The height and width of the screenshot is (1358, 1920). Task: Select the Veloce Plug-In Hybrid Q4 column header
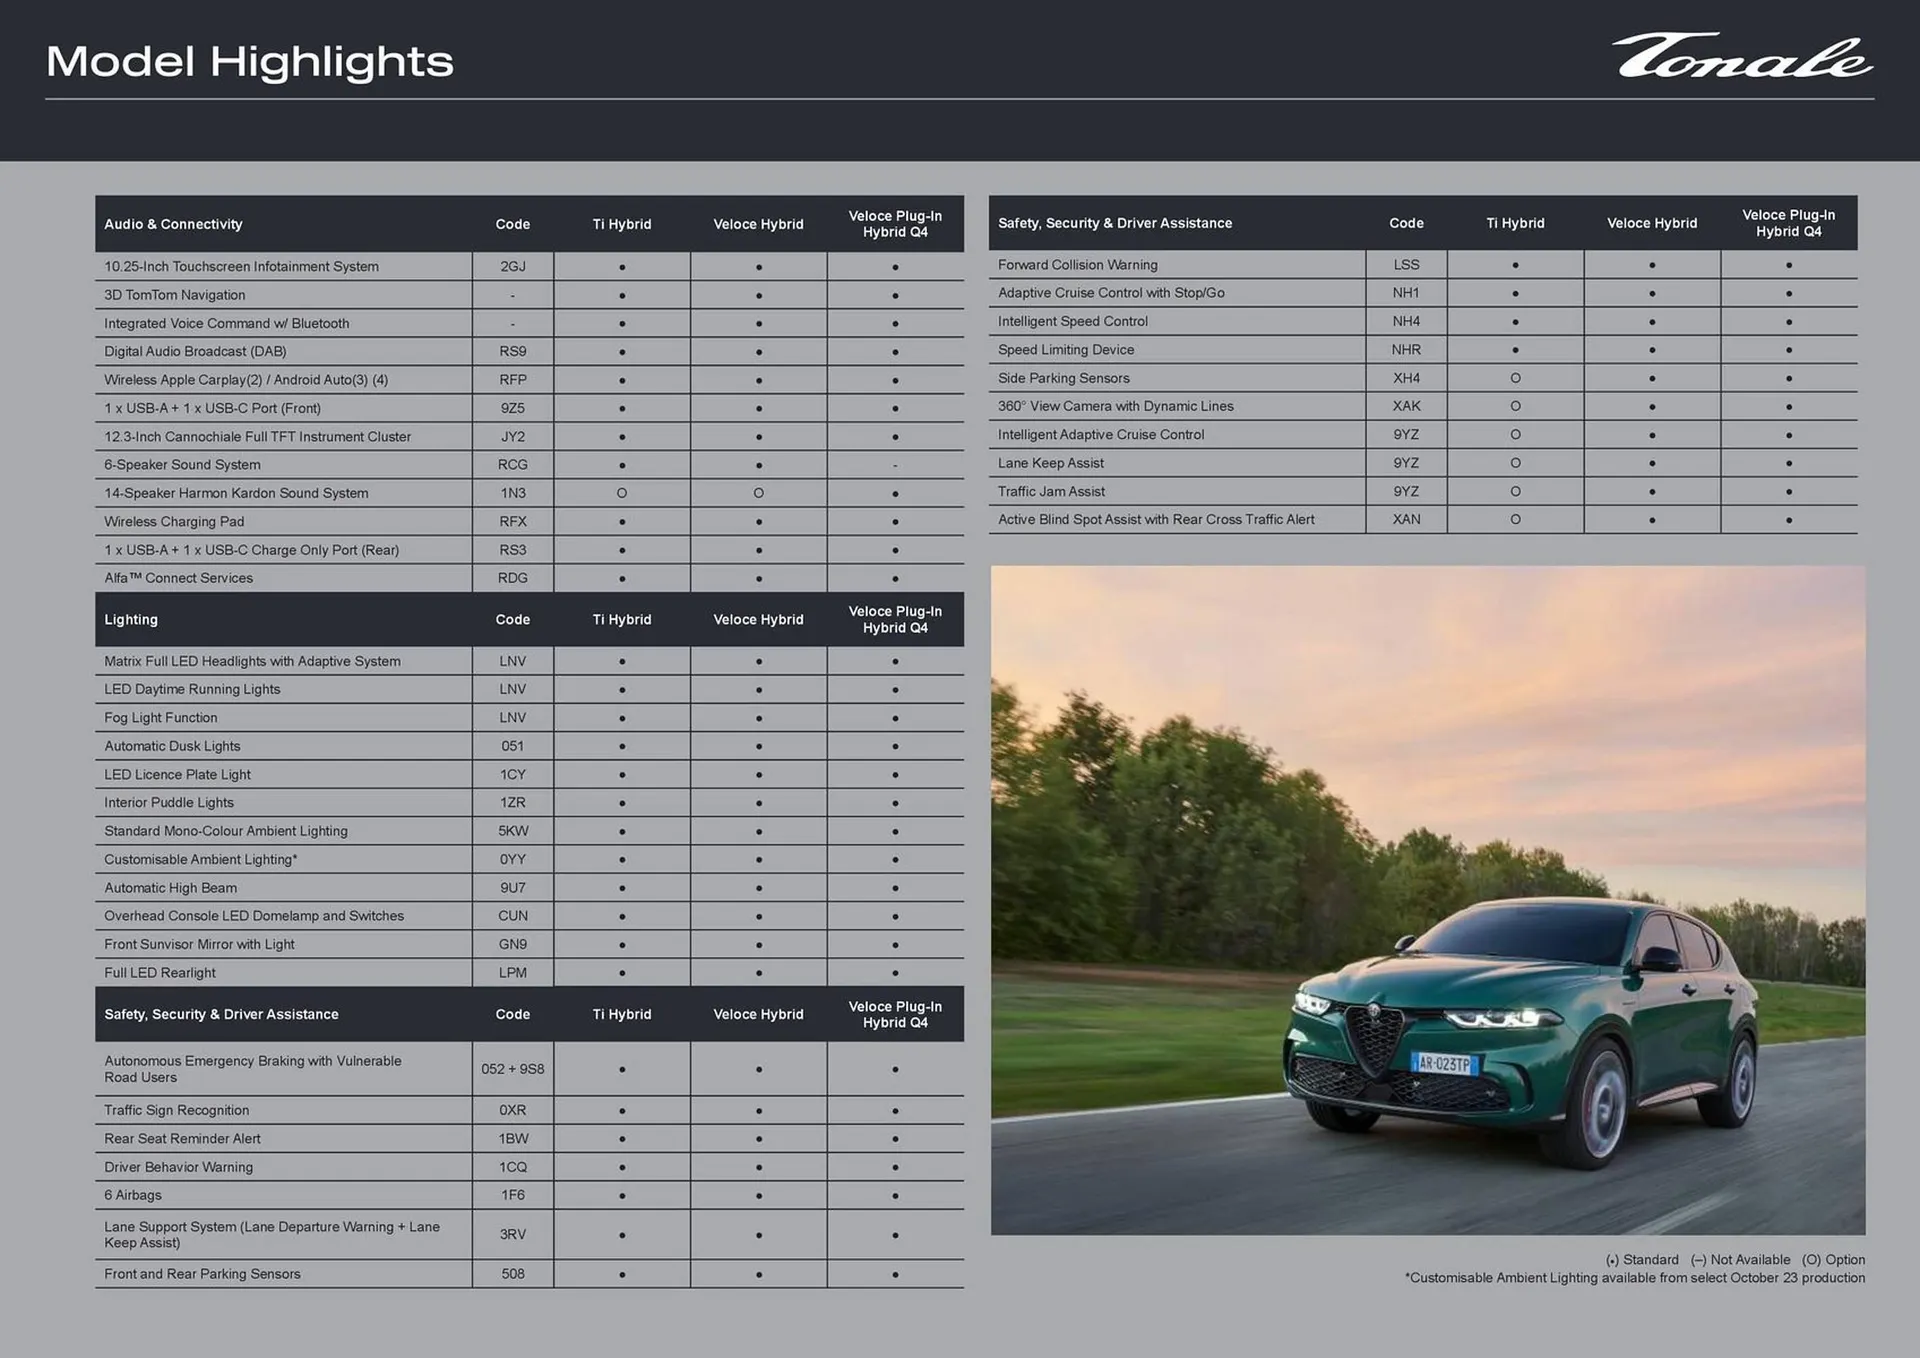coord(895,223)
